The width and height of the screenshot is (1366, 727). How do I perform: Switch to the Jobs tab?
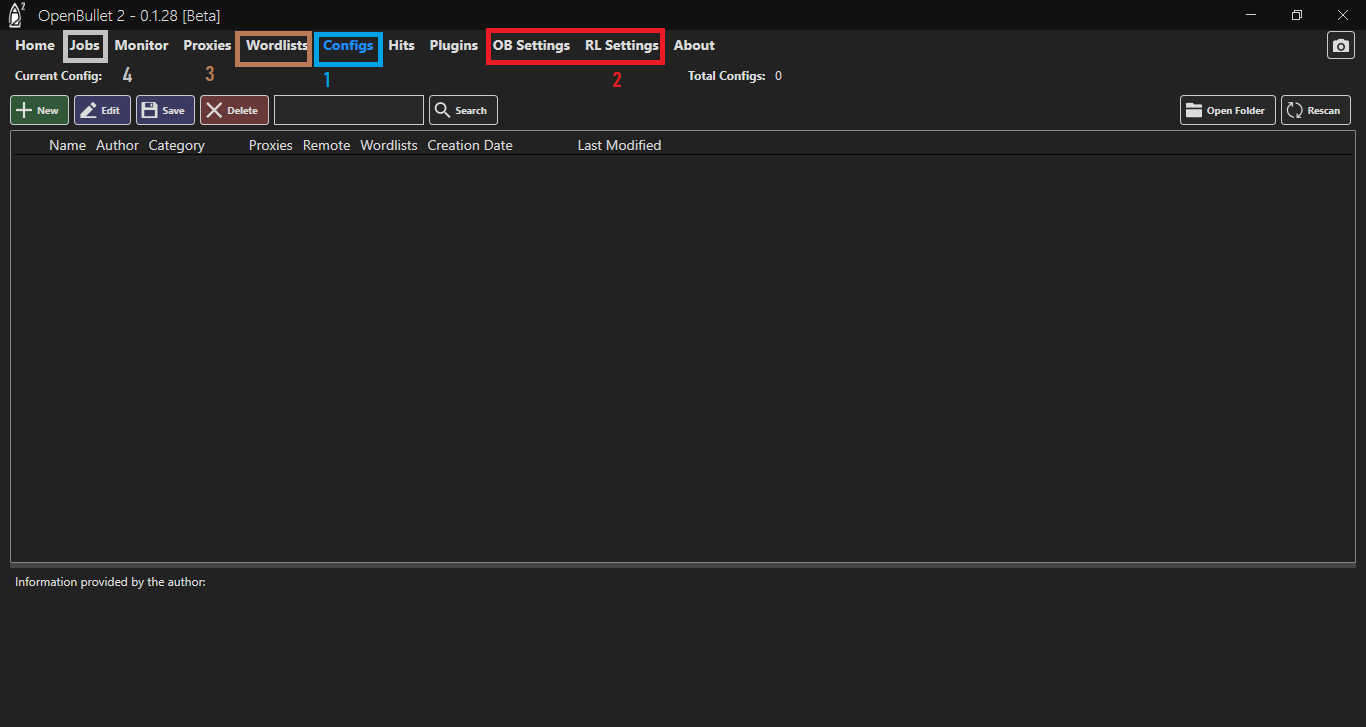pyautogui.click(x=85, y=45)
